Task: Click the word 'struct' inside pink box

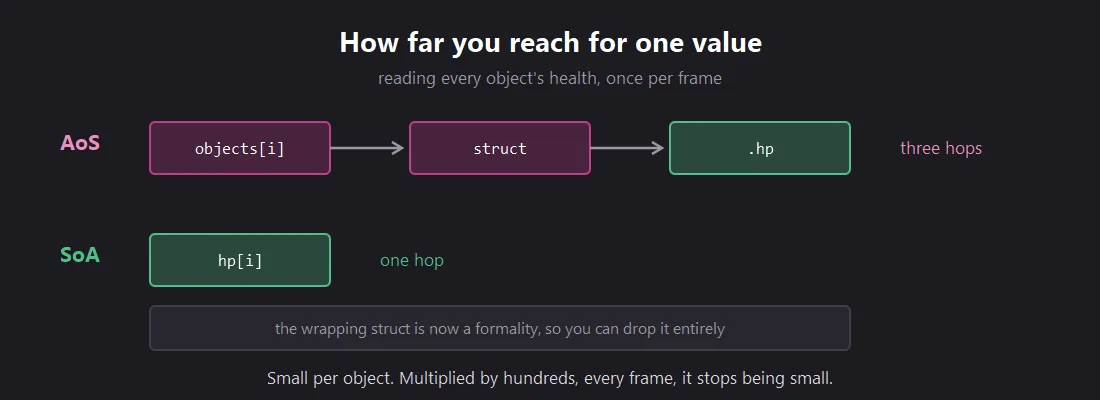Action: [499, 149]
